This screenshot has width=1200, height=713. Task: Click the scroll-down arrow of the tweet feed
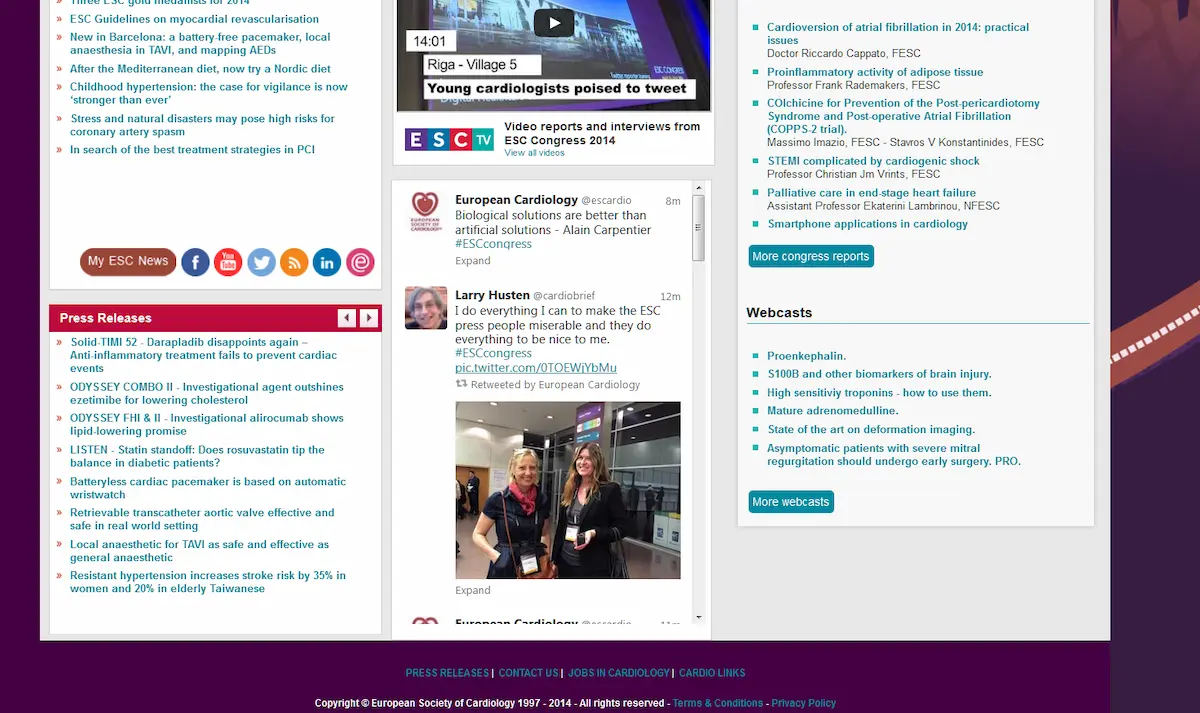pos(698,617)
